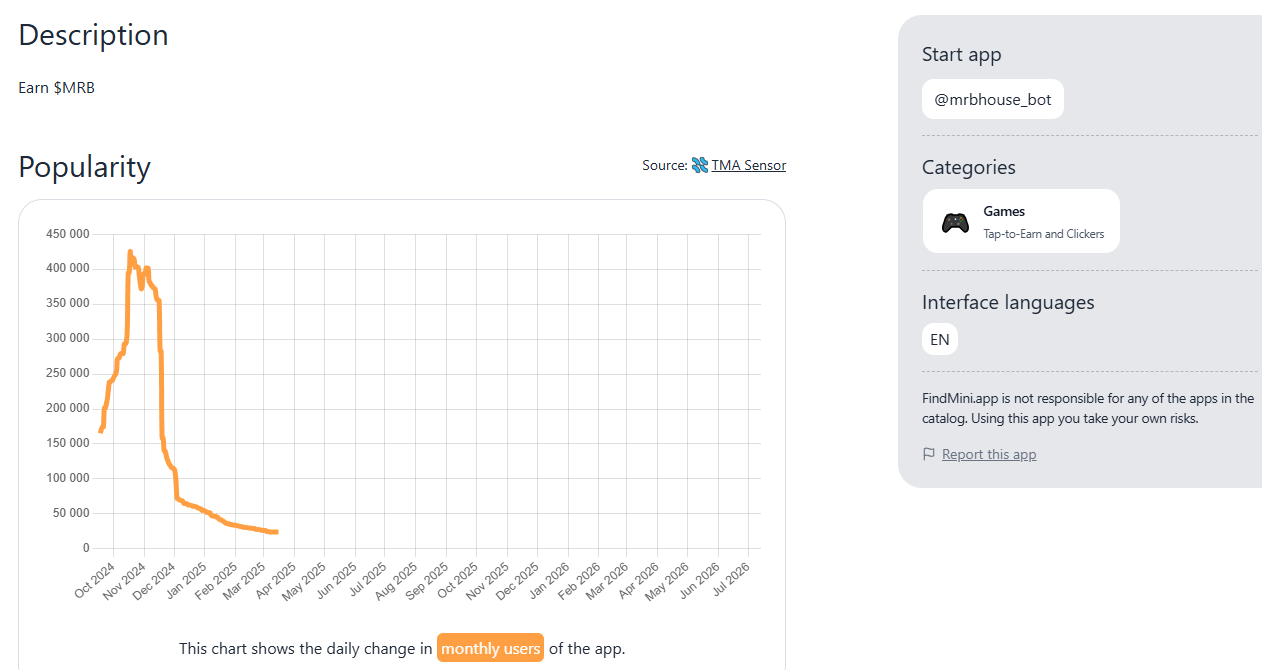The image size is (1262, 670).
Task: Click 'This chart shows the daily change in' text
Action: 306,648
